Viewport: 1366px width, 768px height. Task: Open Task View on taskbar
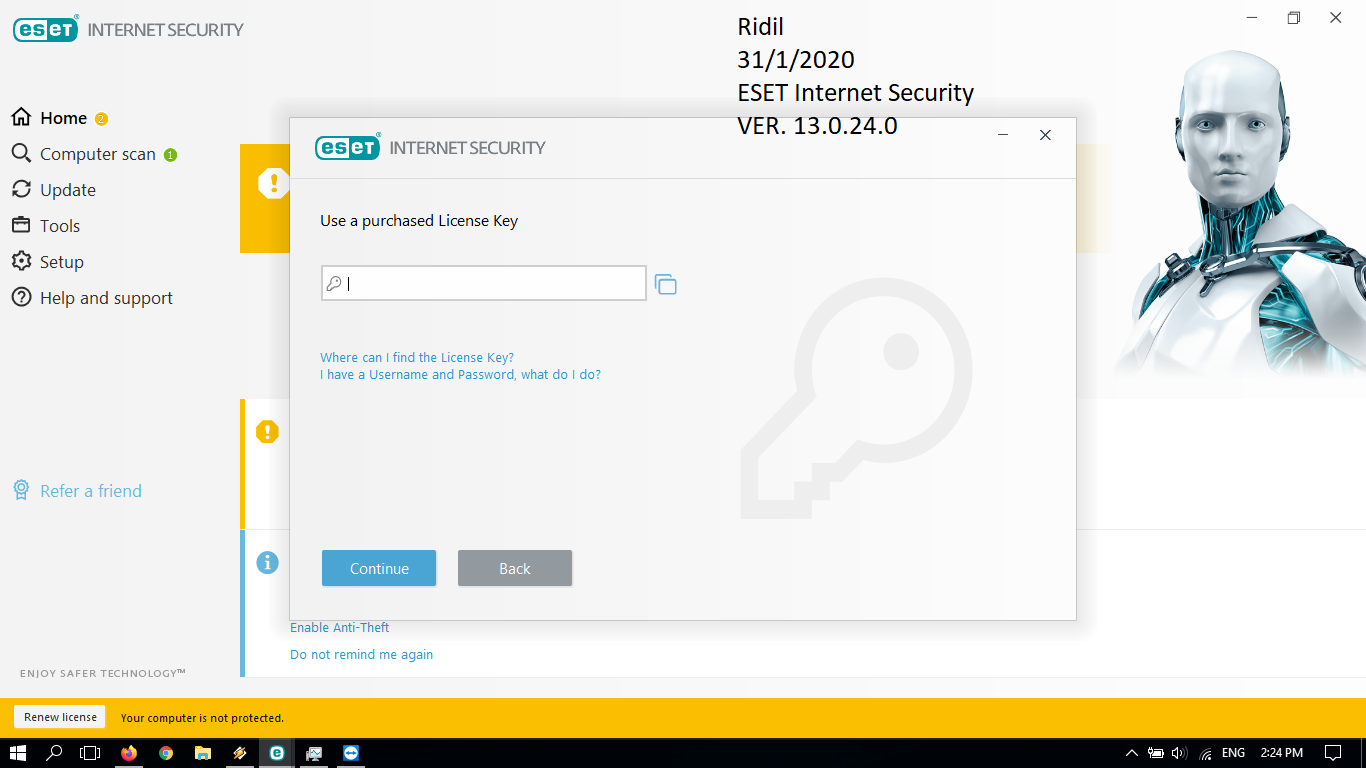coord(91,753)
